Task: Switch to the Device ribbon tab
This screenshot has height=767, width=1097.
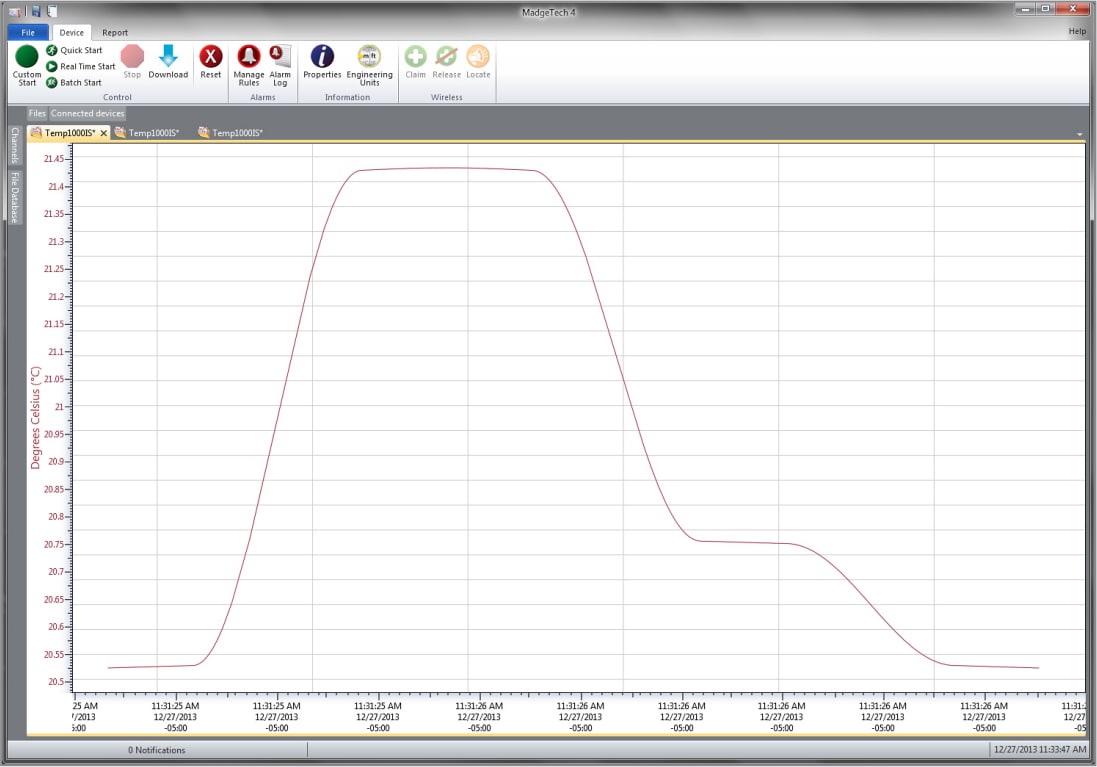Action: (x=71, y=32)
